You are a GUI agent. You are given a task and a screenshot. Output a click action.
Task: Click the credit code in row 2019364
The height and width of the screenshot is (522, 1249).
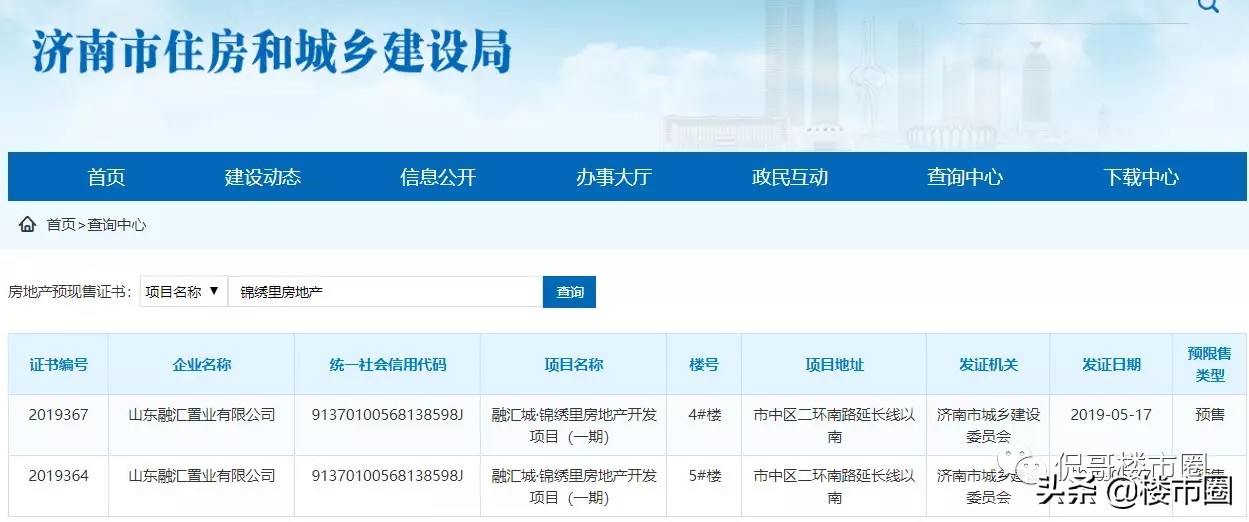click(387, 476)
